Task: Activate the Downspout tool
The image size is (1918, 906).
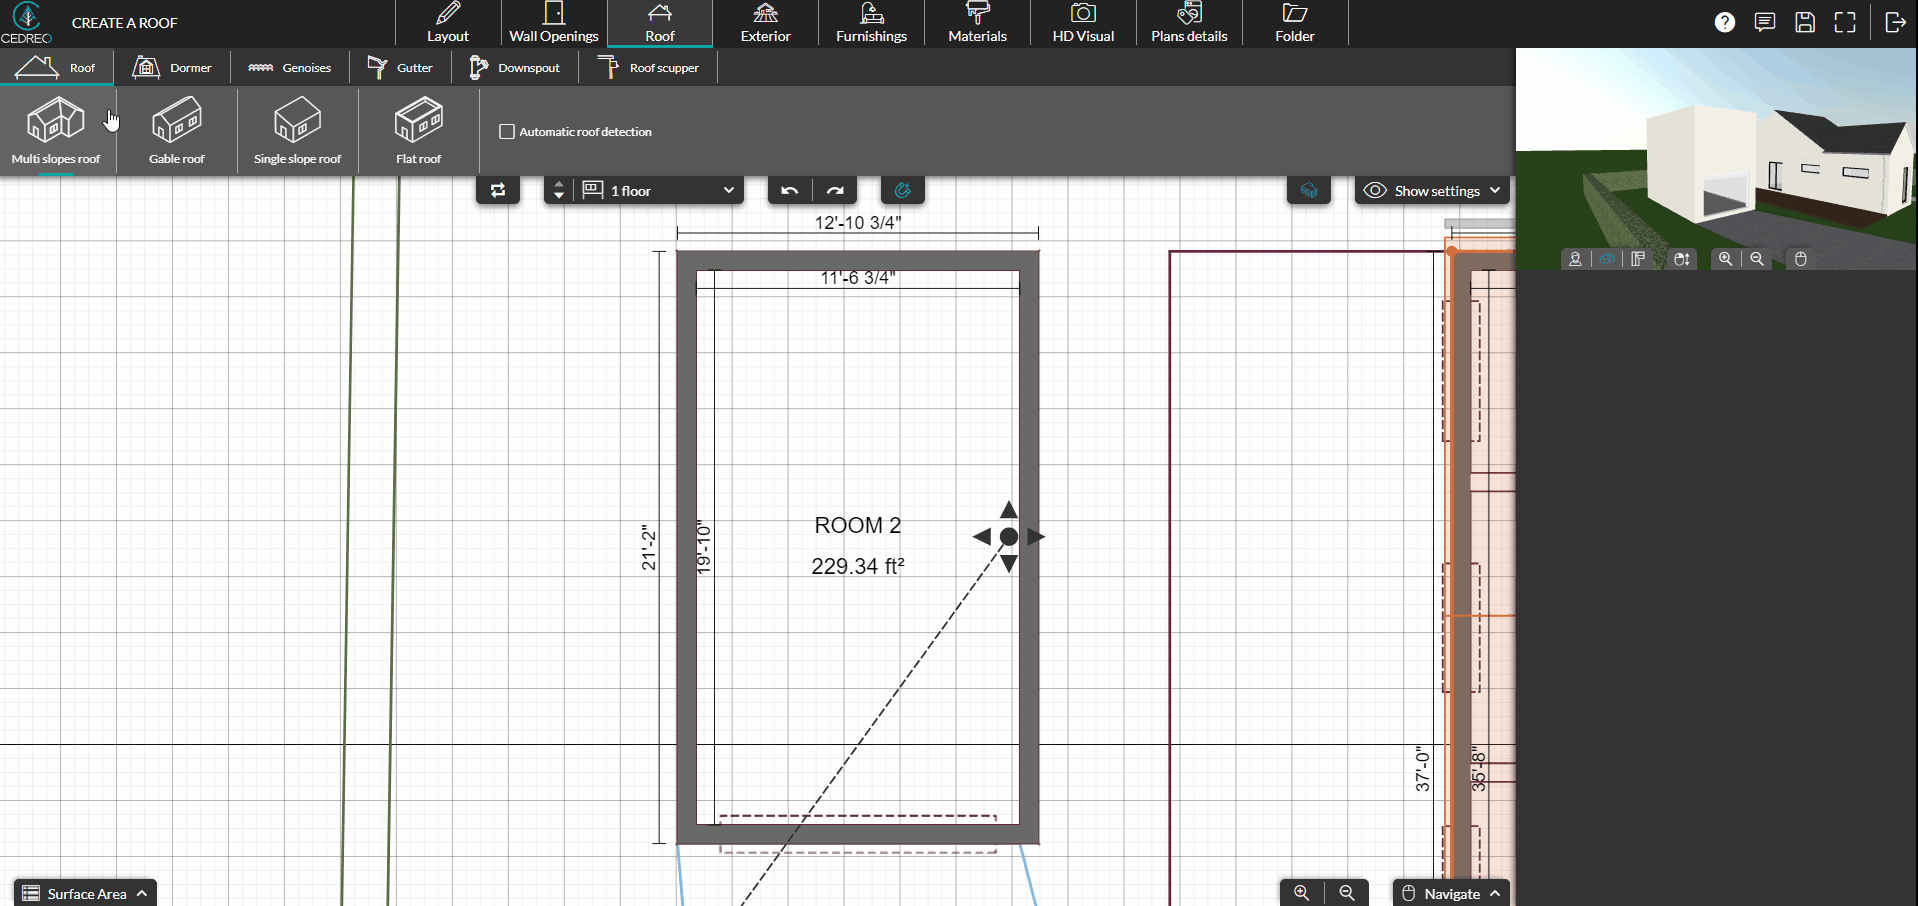Action: click(515, 67)
